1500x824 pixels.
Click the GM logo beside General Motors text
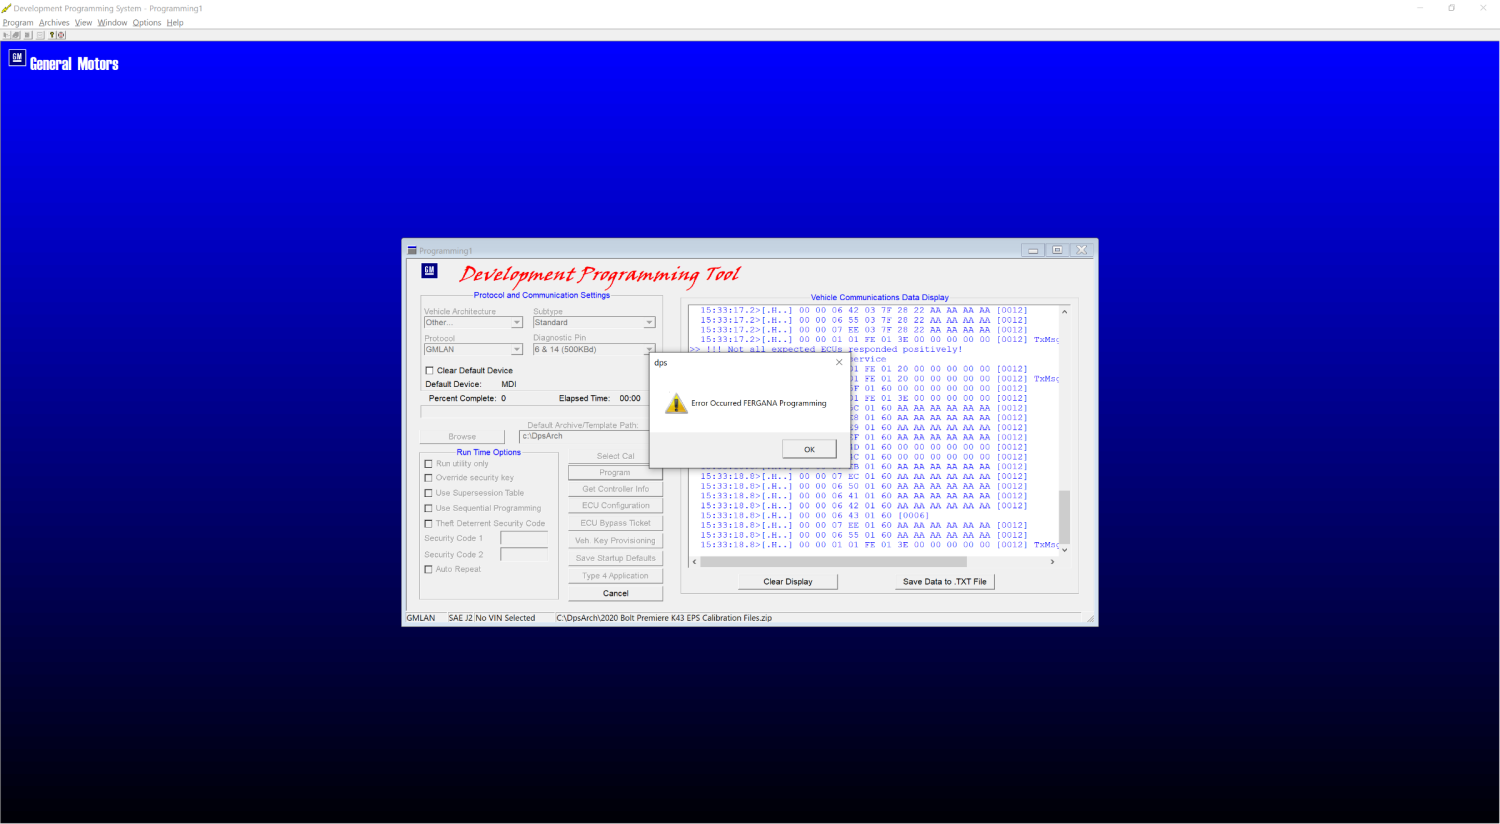[x=17, y=58]
